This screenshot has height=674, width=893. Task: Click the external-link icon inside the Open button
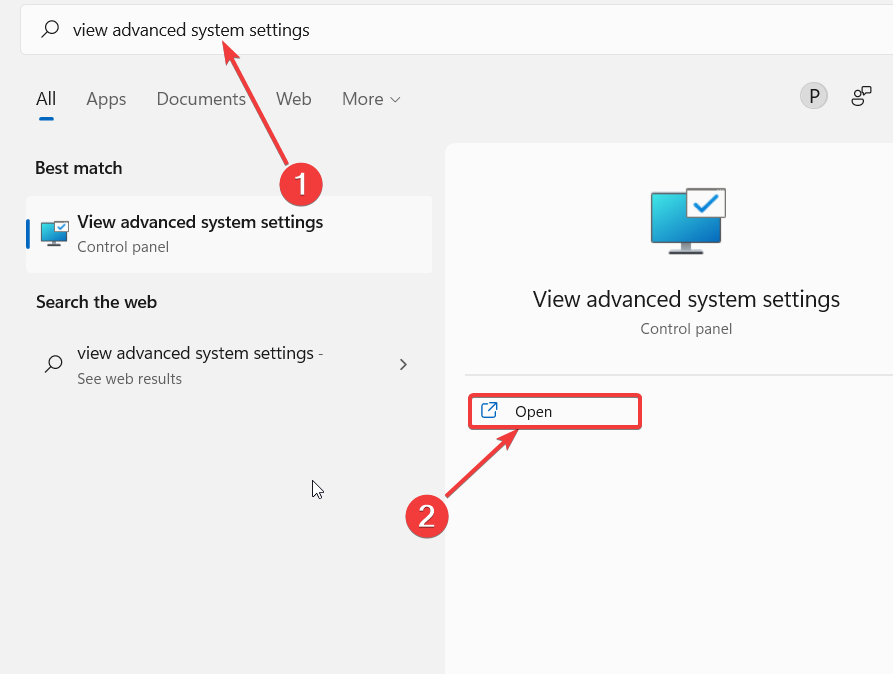[x=489, y=411]
